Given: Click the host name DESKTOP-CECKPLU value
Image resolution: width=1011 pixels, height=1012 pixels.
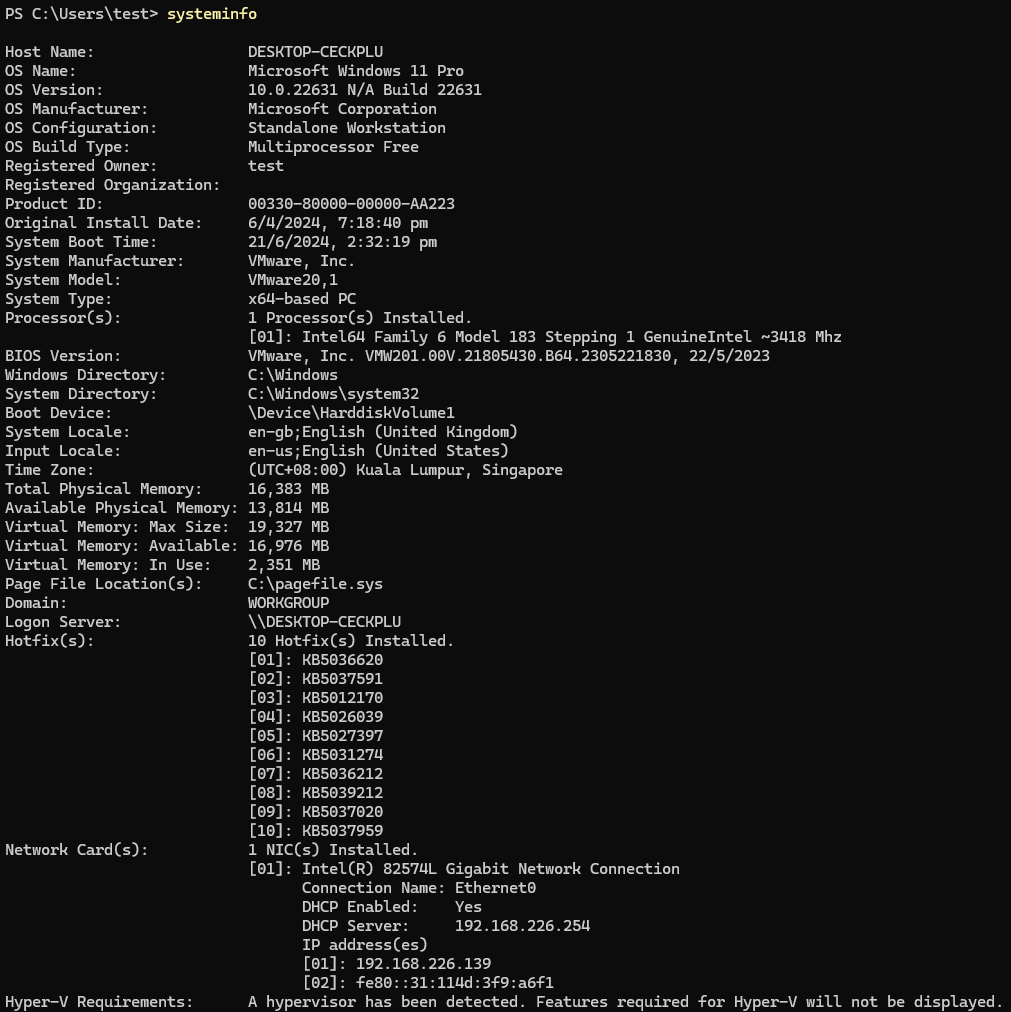Looking at the screenshot, I should click(315, 52).
